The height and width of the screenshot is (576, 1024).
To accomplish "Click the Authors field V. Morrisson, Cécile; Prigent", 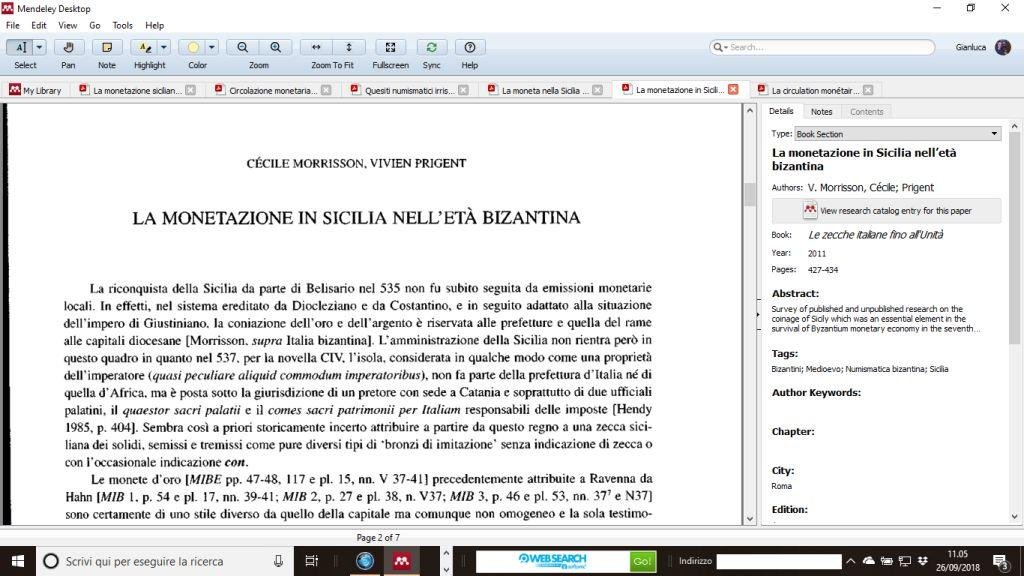I will pos(871,187).
